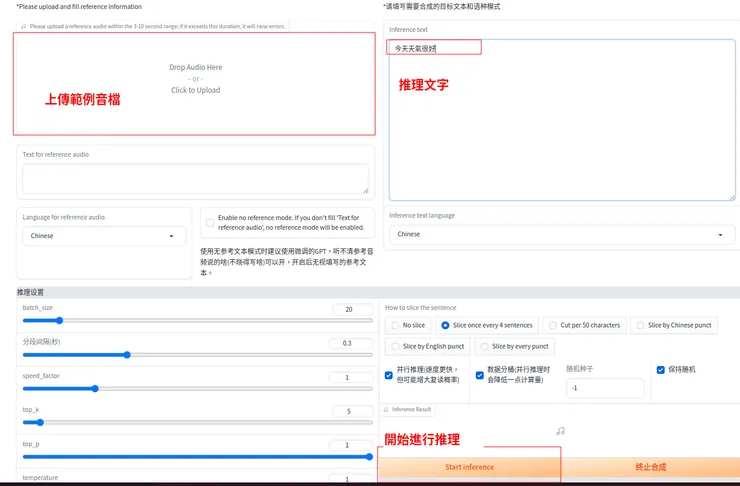Open the Inference text language dropdown

point(562,234)
